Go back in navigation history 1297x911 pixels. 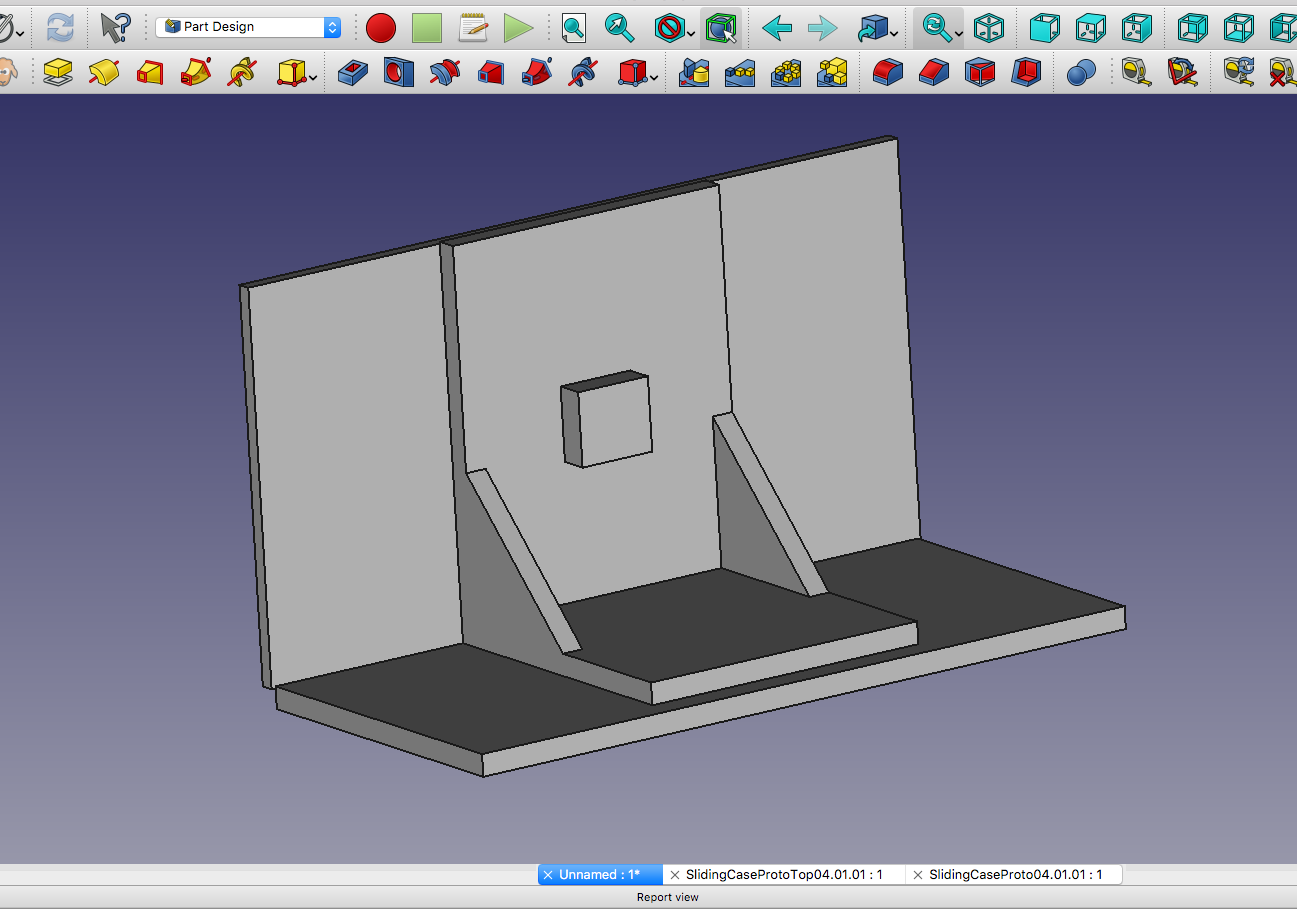pyautogui.click(x=777, y=28)
